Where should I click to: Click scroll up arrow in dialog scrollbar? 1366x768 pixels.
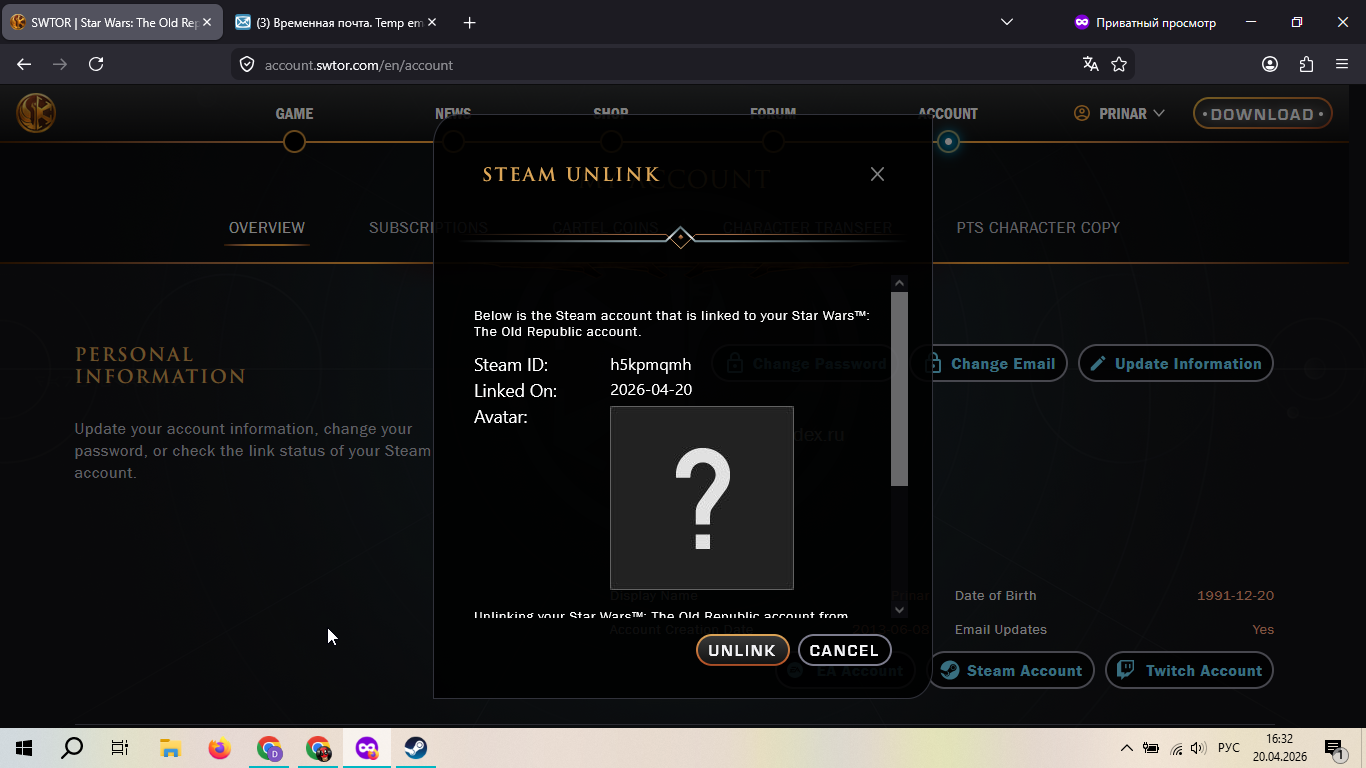coord(899,283)
